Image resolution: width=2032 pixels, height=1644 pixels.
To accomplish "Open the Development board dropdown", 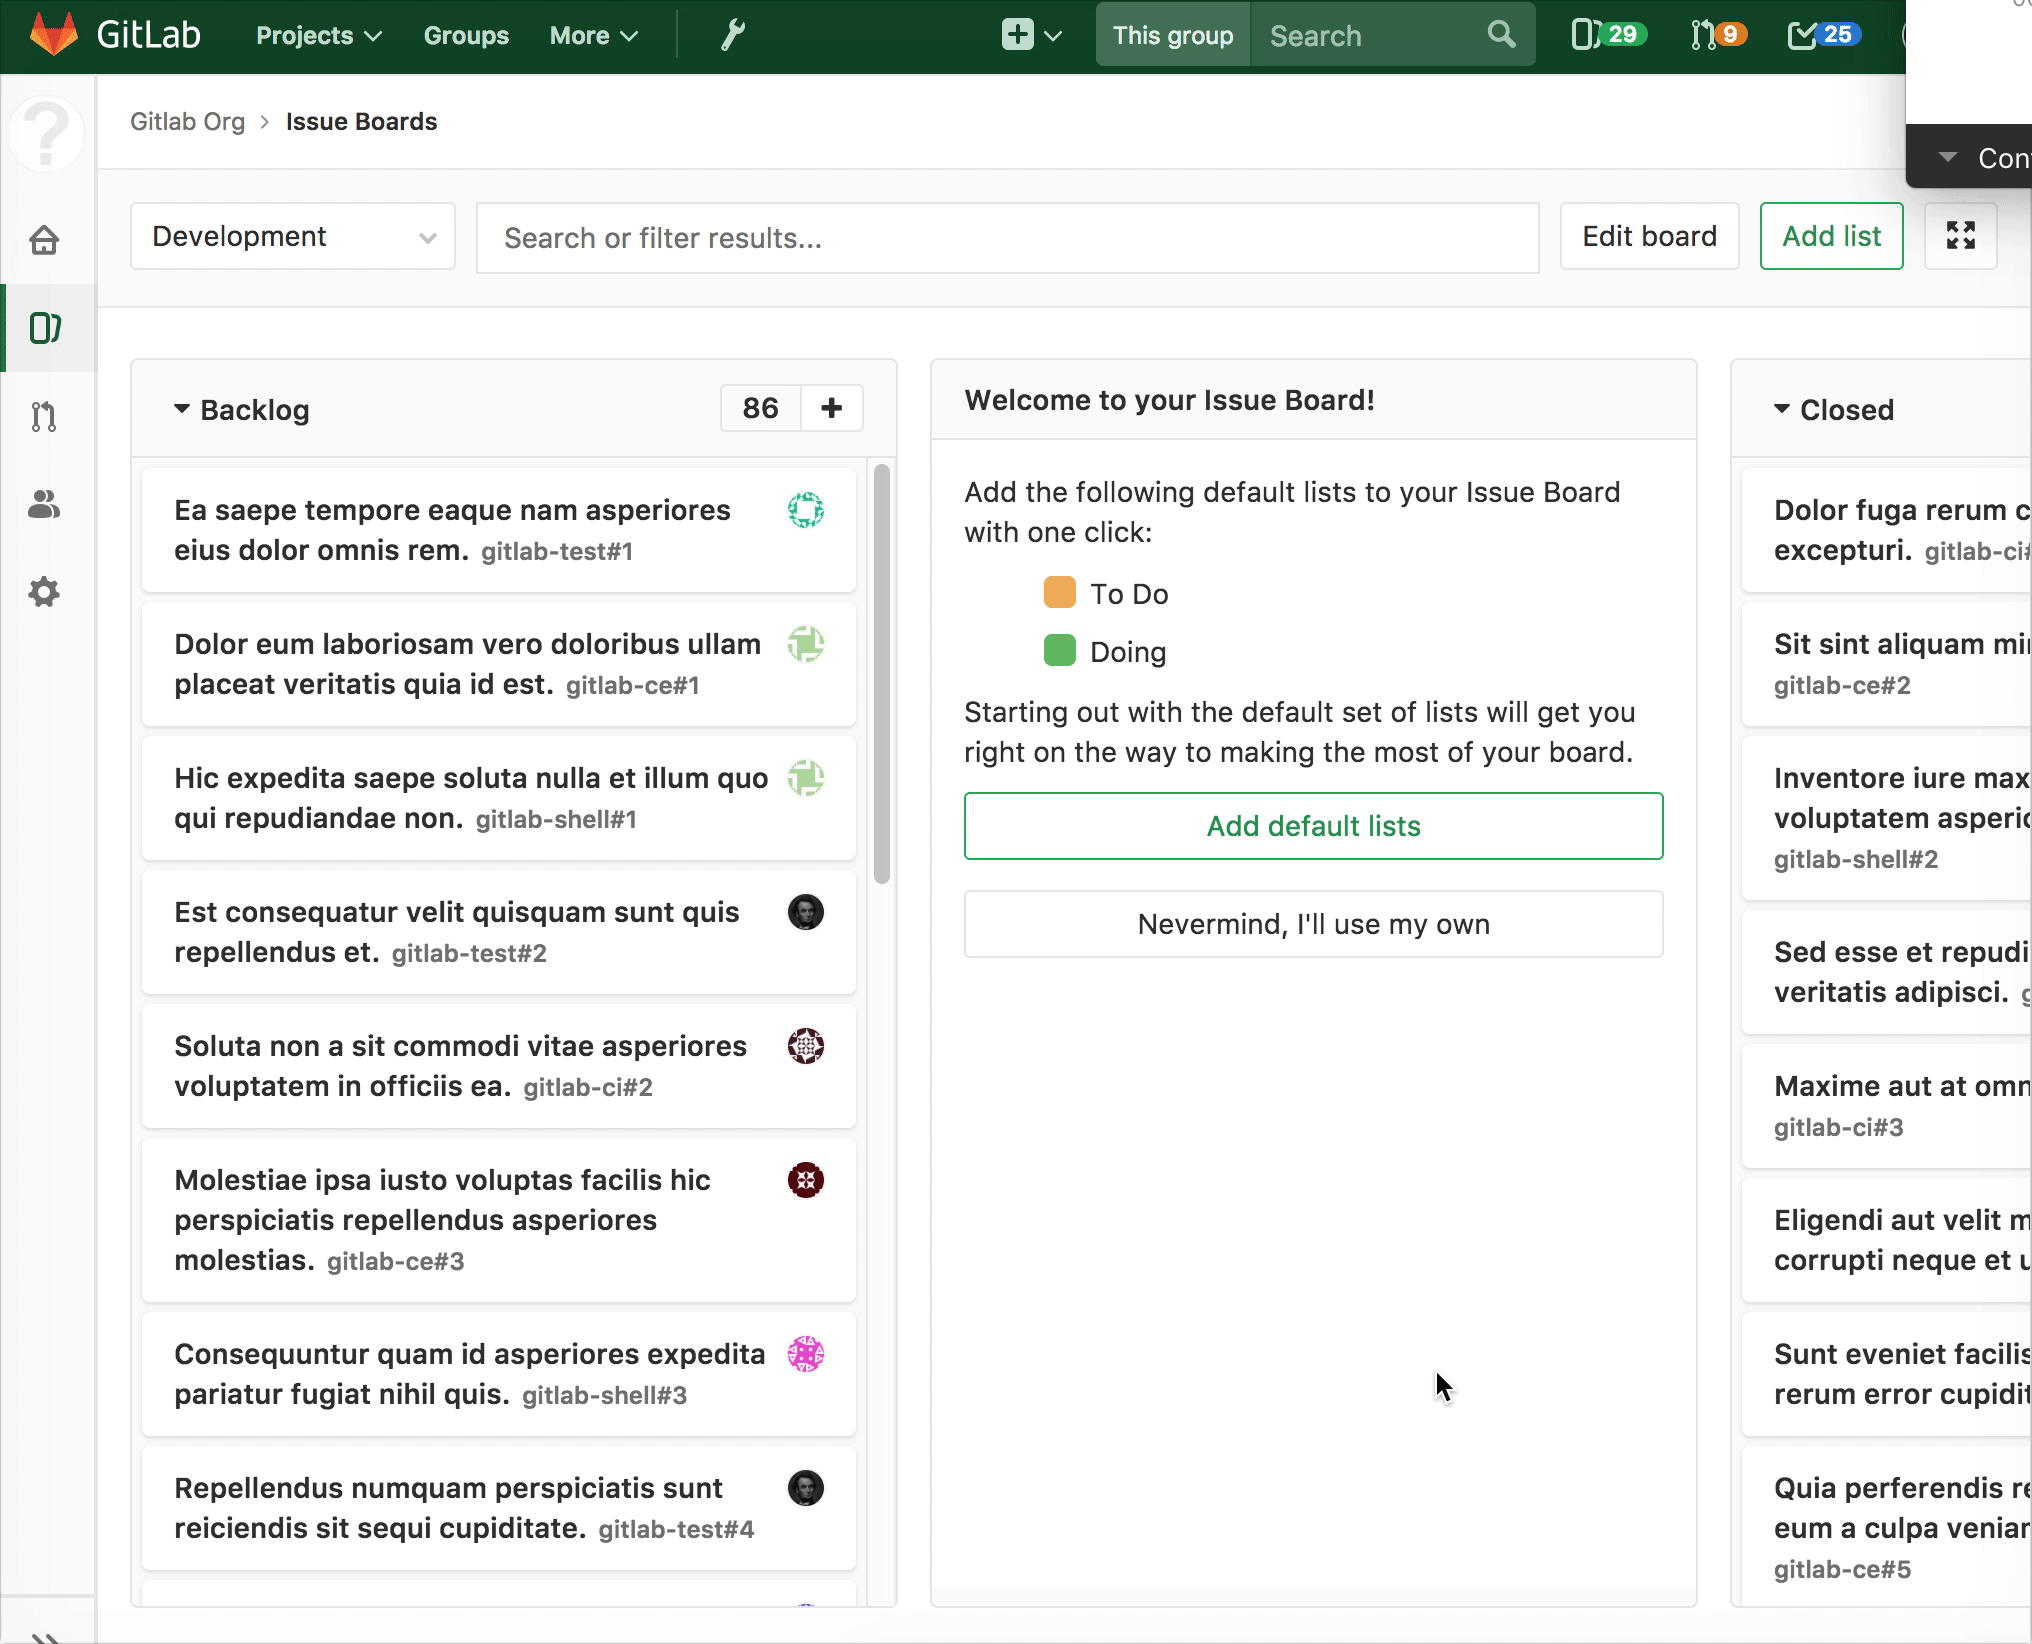I will pyautogui.click(x=292, y=237).
